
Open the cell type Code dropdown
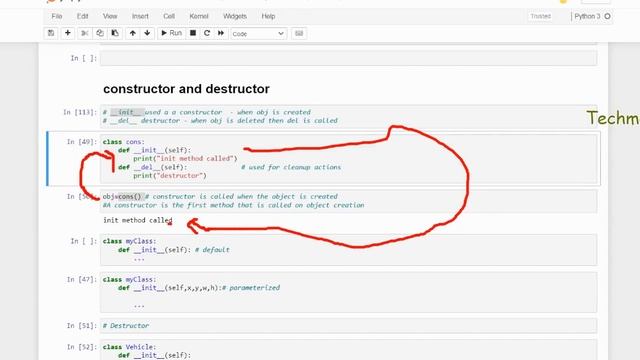point(258,34)
